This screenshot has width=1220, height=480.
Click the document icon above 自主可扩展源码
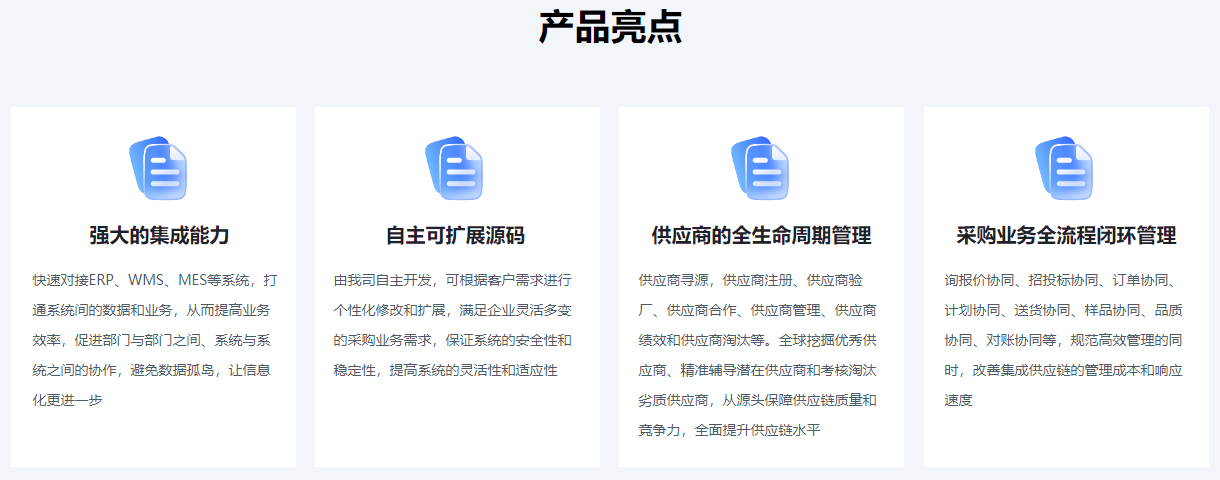455,167
